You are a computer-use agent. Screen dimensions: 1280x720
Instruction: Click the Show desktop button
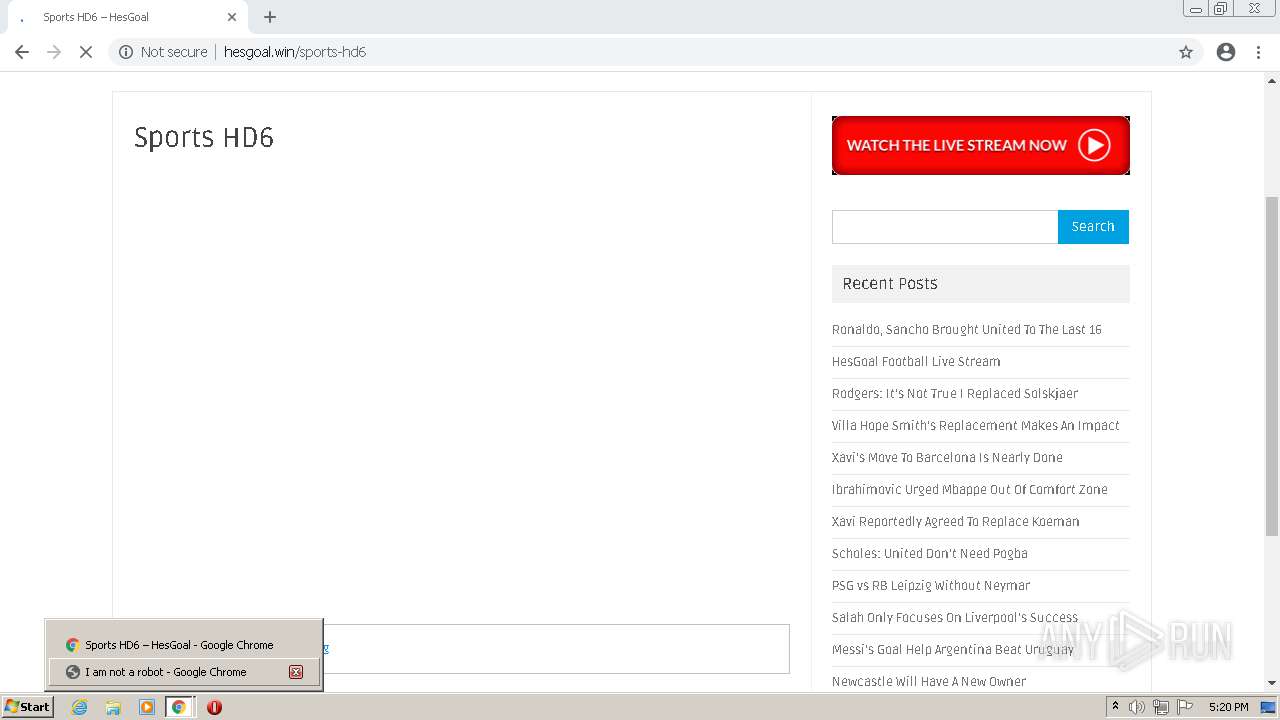1270,707
